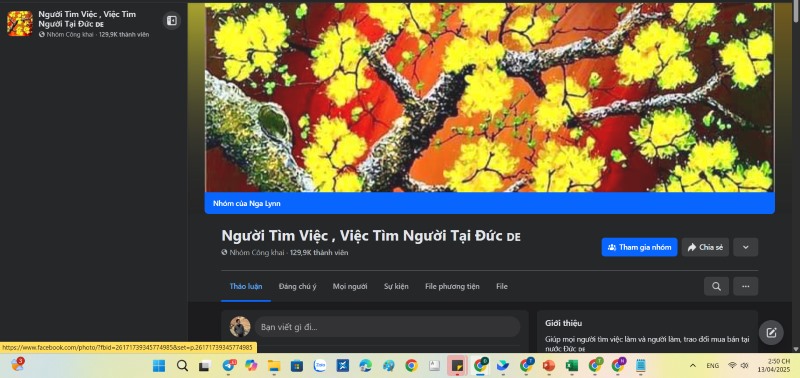The width and height of the screenshot is (800, 378).
Task: Click the 'Giới thiệu' heading
Action: click(563, 323)
